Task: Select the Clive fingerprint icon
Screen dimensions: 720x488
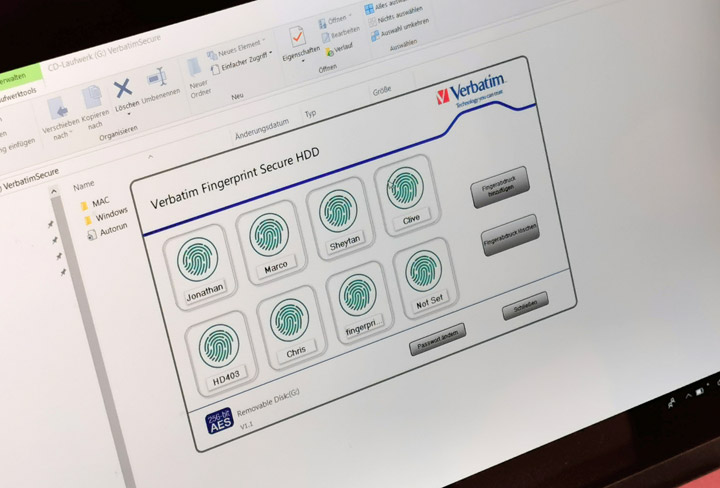Action: coord(405,188)
